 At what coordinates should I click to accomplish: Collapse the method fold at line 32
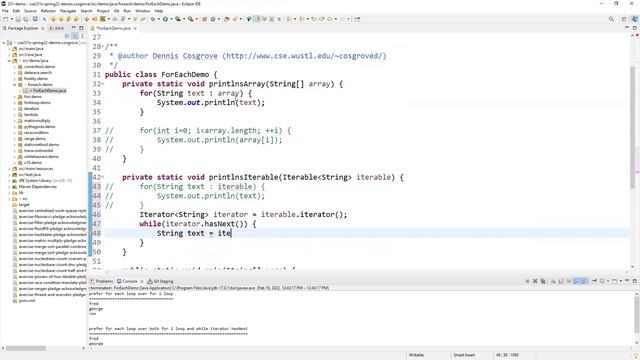[x=103, y=84]
